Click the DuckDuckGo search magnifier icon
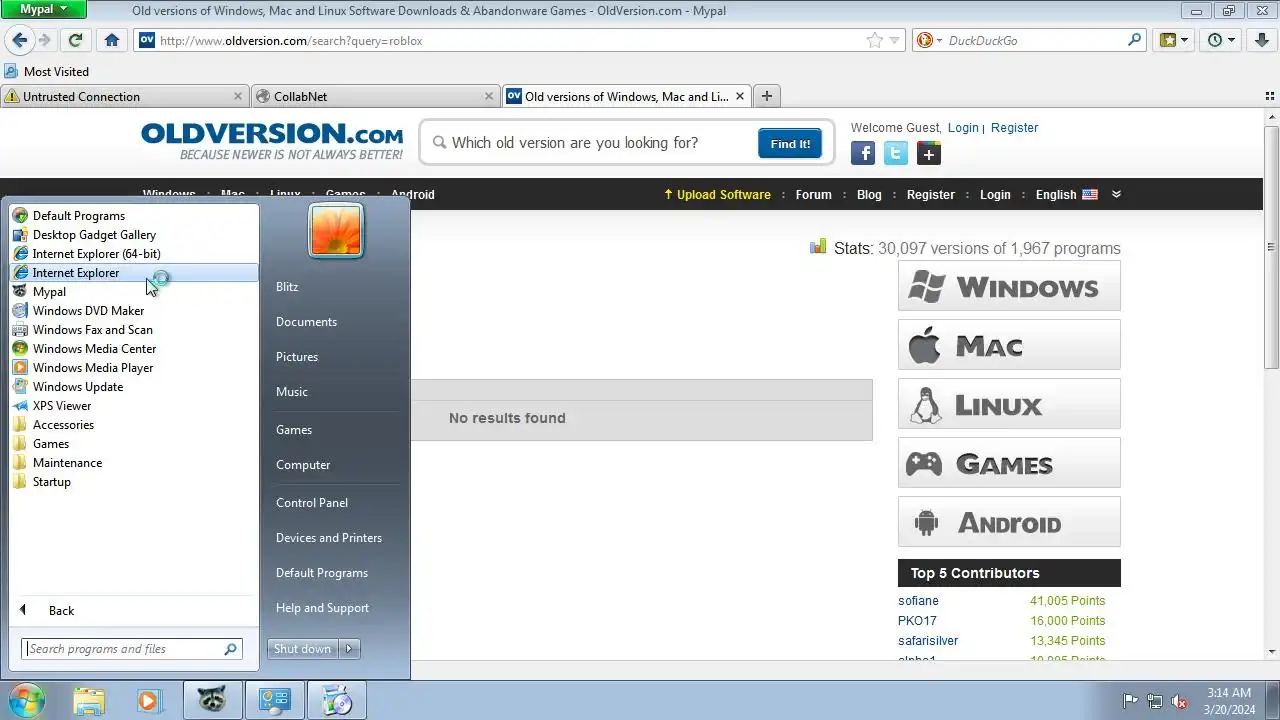 pos(1134,41)
